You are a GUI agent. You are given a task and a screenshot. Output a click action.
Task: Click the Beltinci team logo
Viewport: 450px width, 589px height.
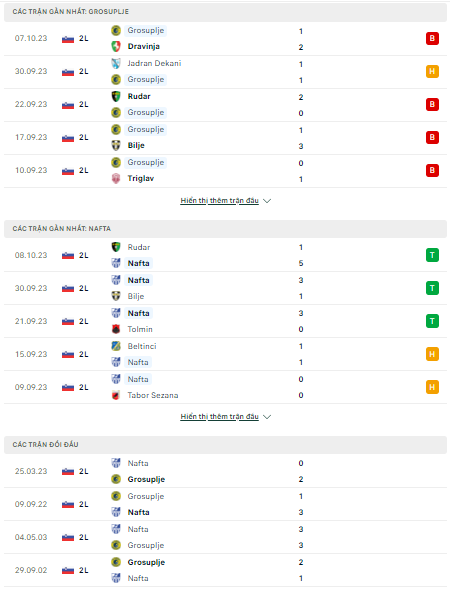point(116,346)
